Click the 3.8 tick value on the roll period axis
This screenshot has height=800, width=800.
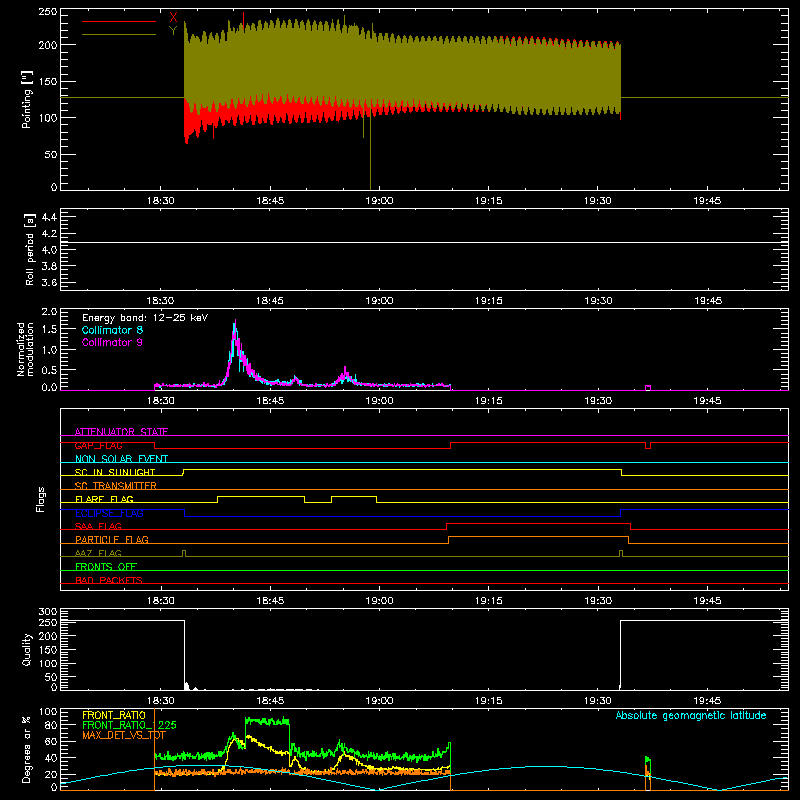click(x=49, y=266)
